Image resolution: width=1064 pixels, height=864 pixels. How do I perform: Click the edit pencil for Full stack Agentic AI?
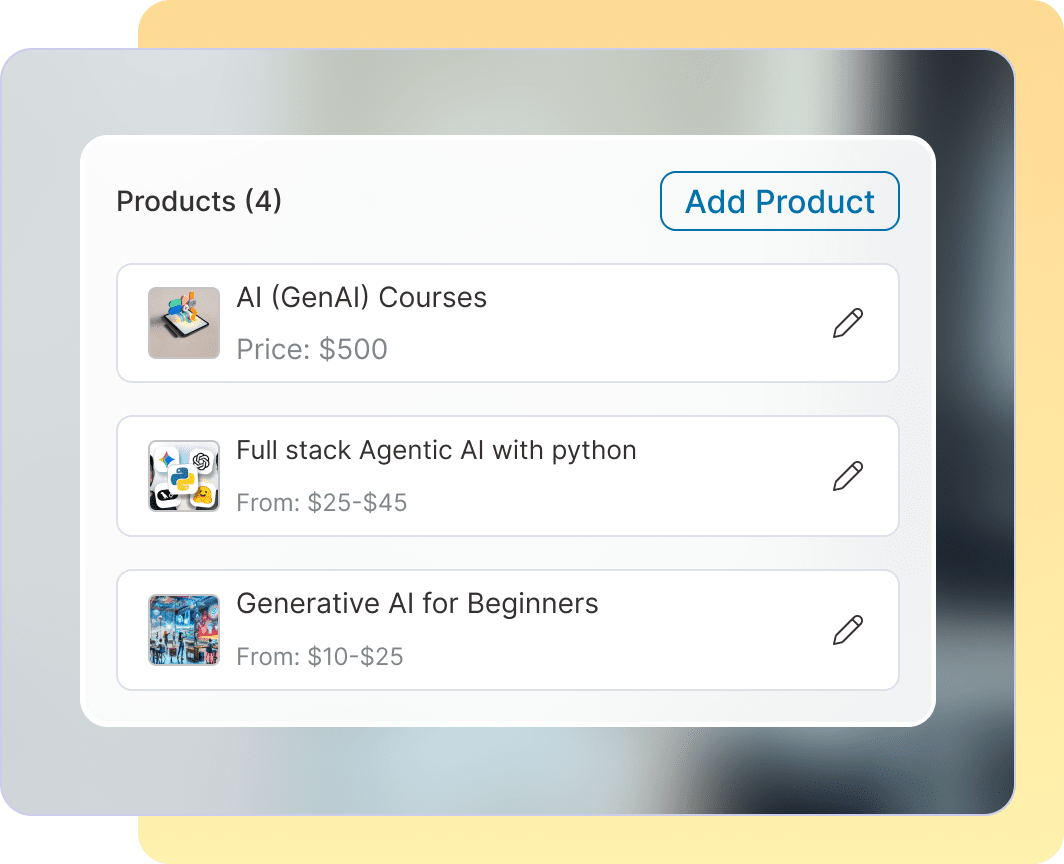(x=847, y=476)
